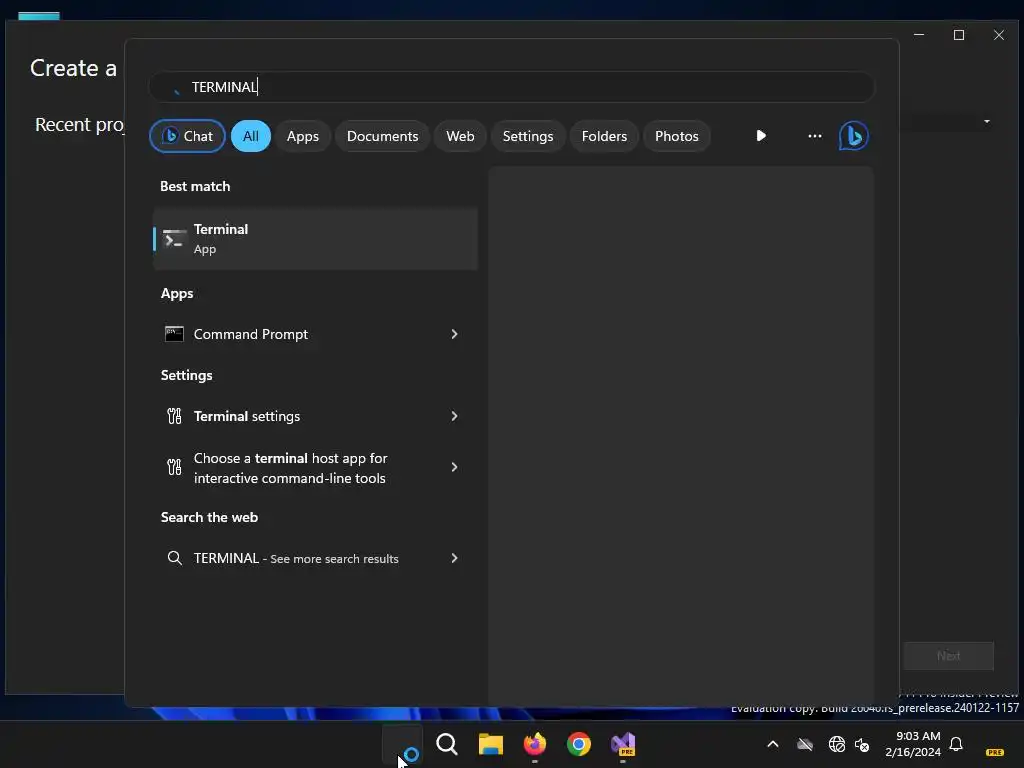Viewport: 1024px width, 768px height.
Task: Expand Terminal settings result details
Action: click(455, 416)
